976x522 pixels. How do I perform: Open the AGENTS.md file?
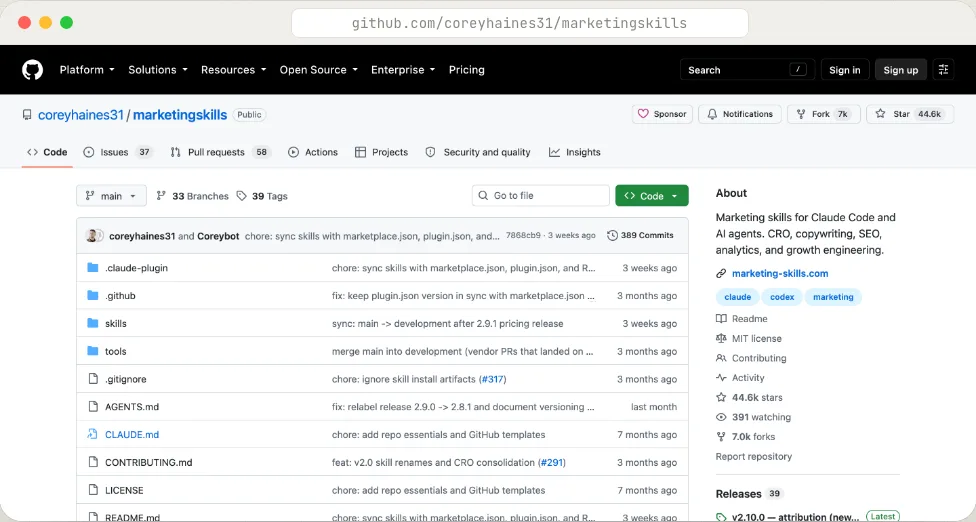point(132,407)
